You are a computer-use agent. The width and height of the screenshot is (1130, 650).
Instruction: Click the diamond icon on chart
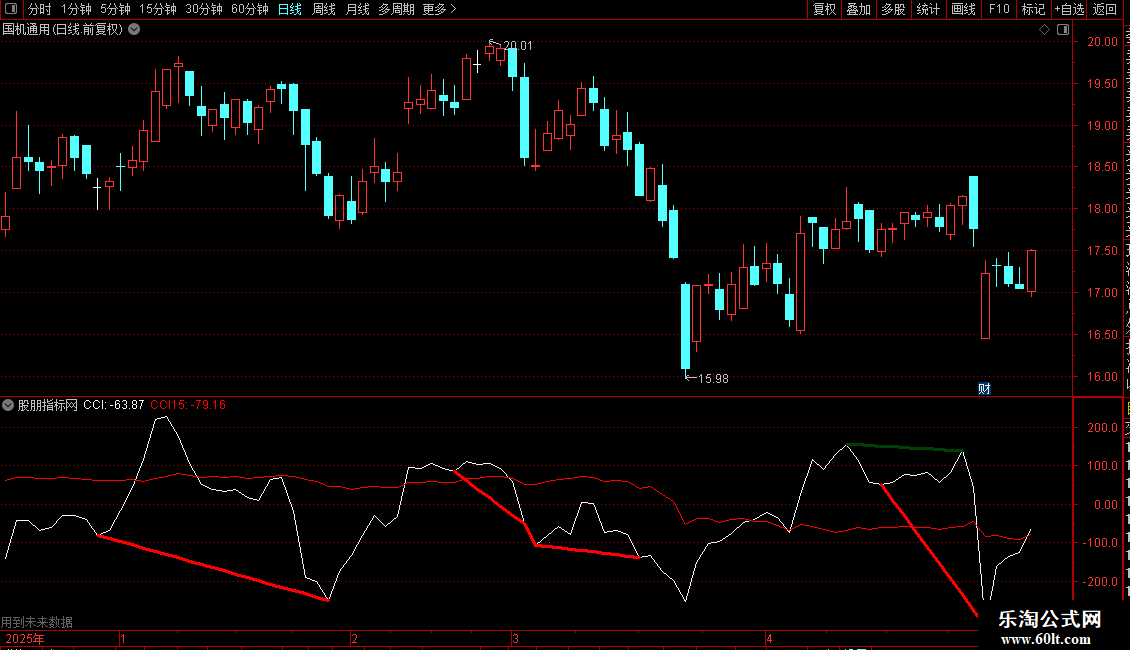[1044, 30]
